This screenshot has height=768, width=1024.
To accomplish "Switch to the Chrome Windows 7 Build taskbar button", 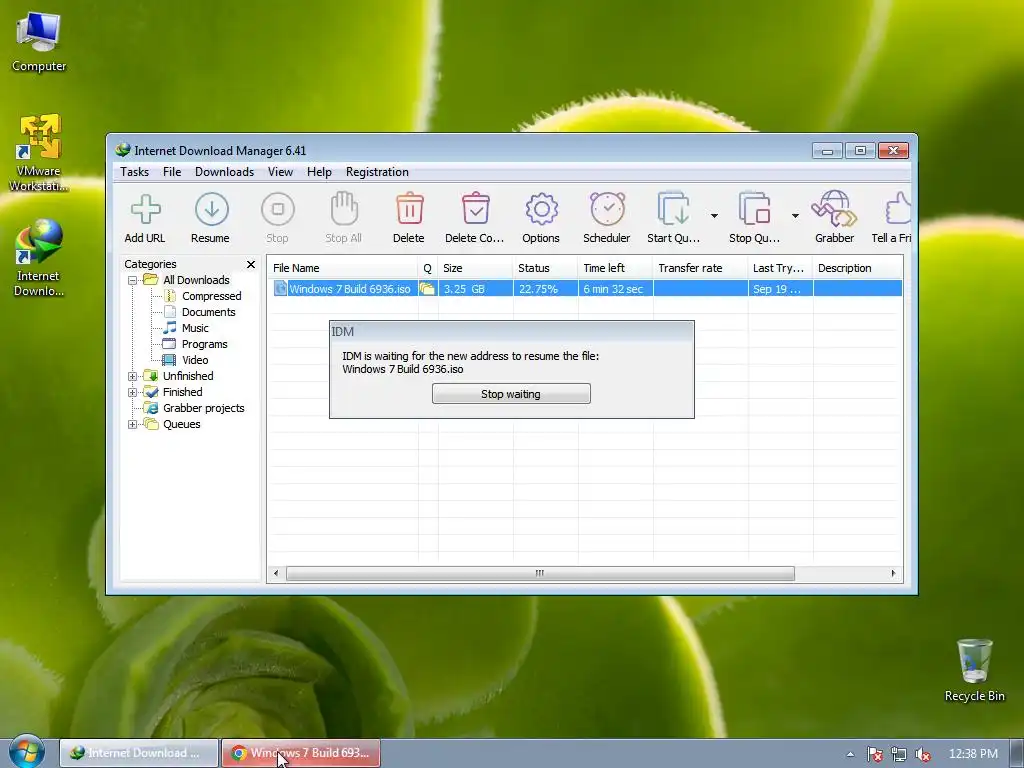I will 301,753.
